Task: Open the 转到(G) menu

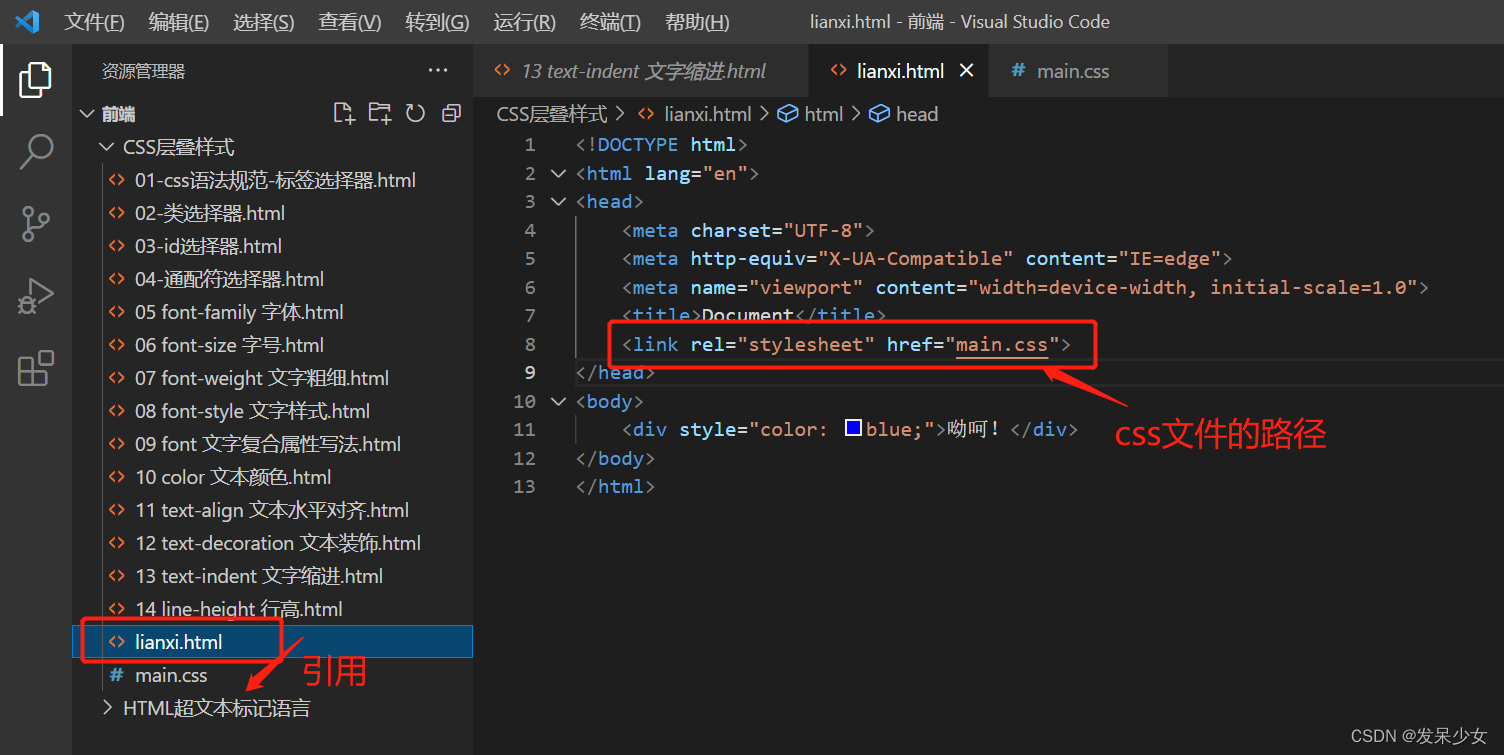Action: point(437,22)
